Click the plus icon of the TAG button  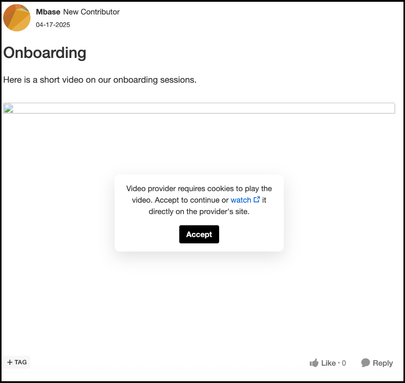click(x=10, y=362)
